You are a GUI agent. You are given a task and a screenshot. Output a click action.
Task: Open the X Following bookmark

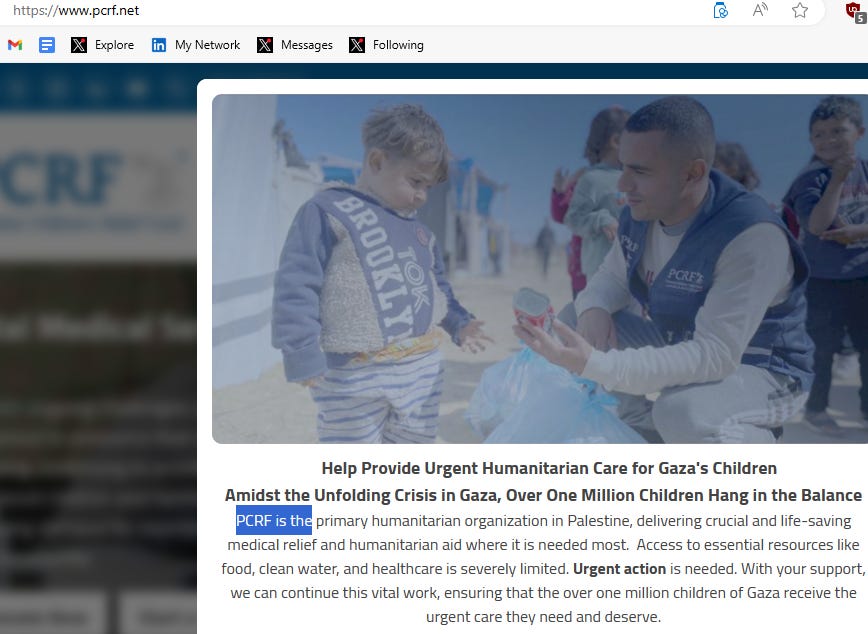386,45
